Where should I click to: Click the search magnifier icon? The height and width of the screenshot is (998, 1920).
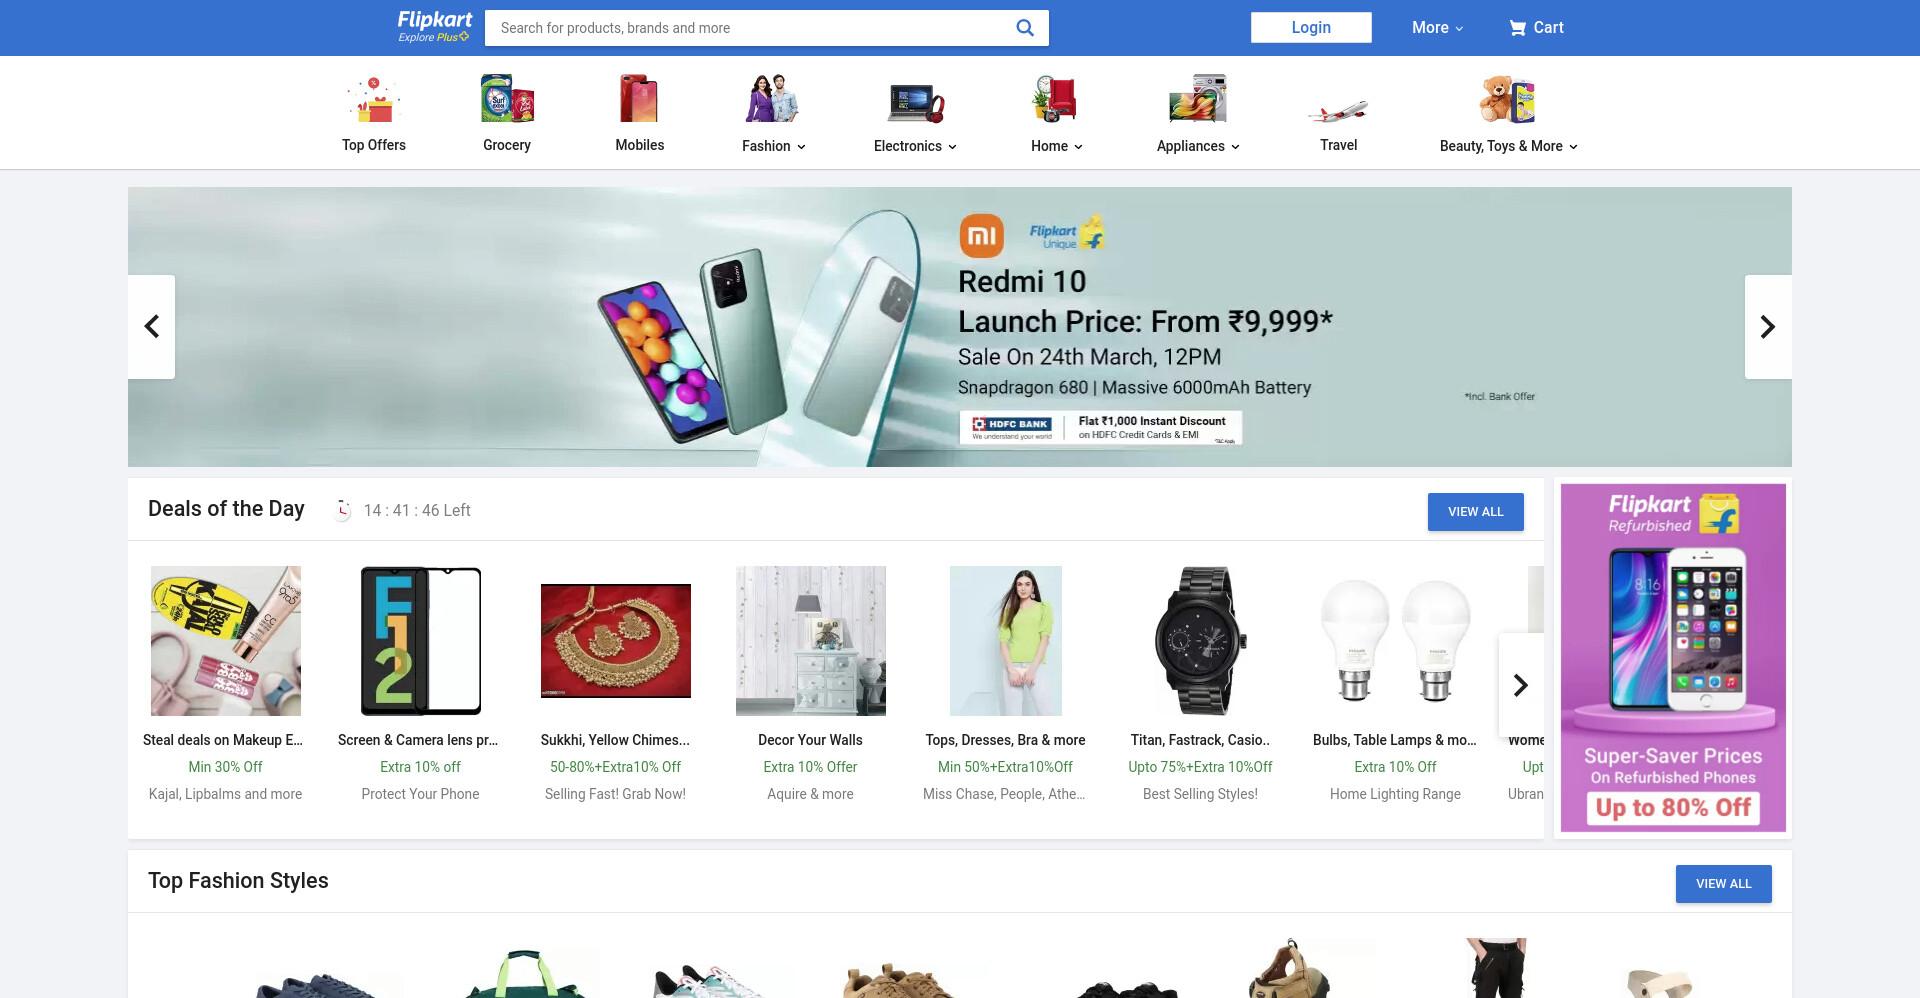click(1025, 28)
